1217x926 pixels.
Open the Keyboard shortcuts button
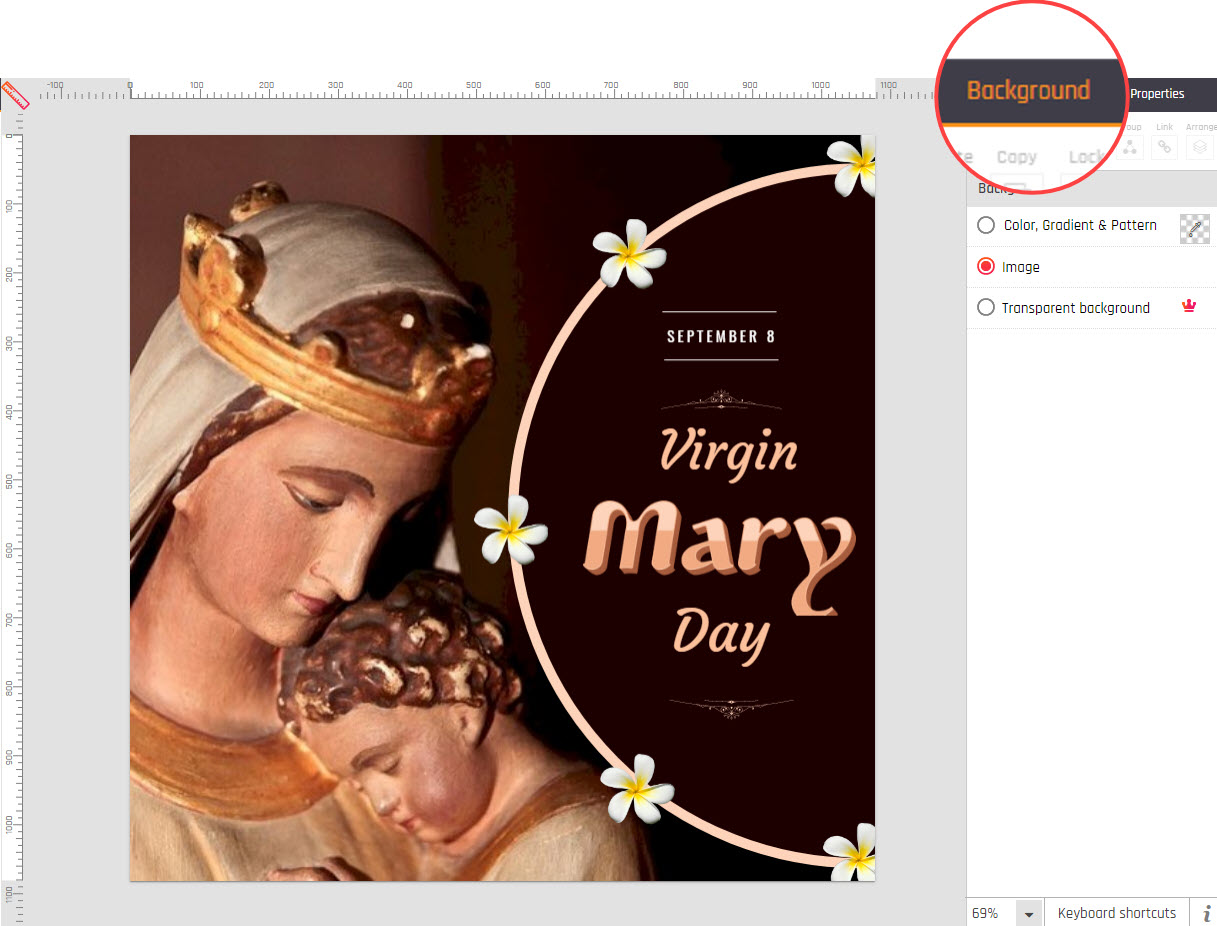coord(1116,913)
